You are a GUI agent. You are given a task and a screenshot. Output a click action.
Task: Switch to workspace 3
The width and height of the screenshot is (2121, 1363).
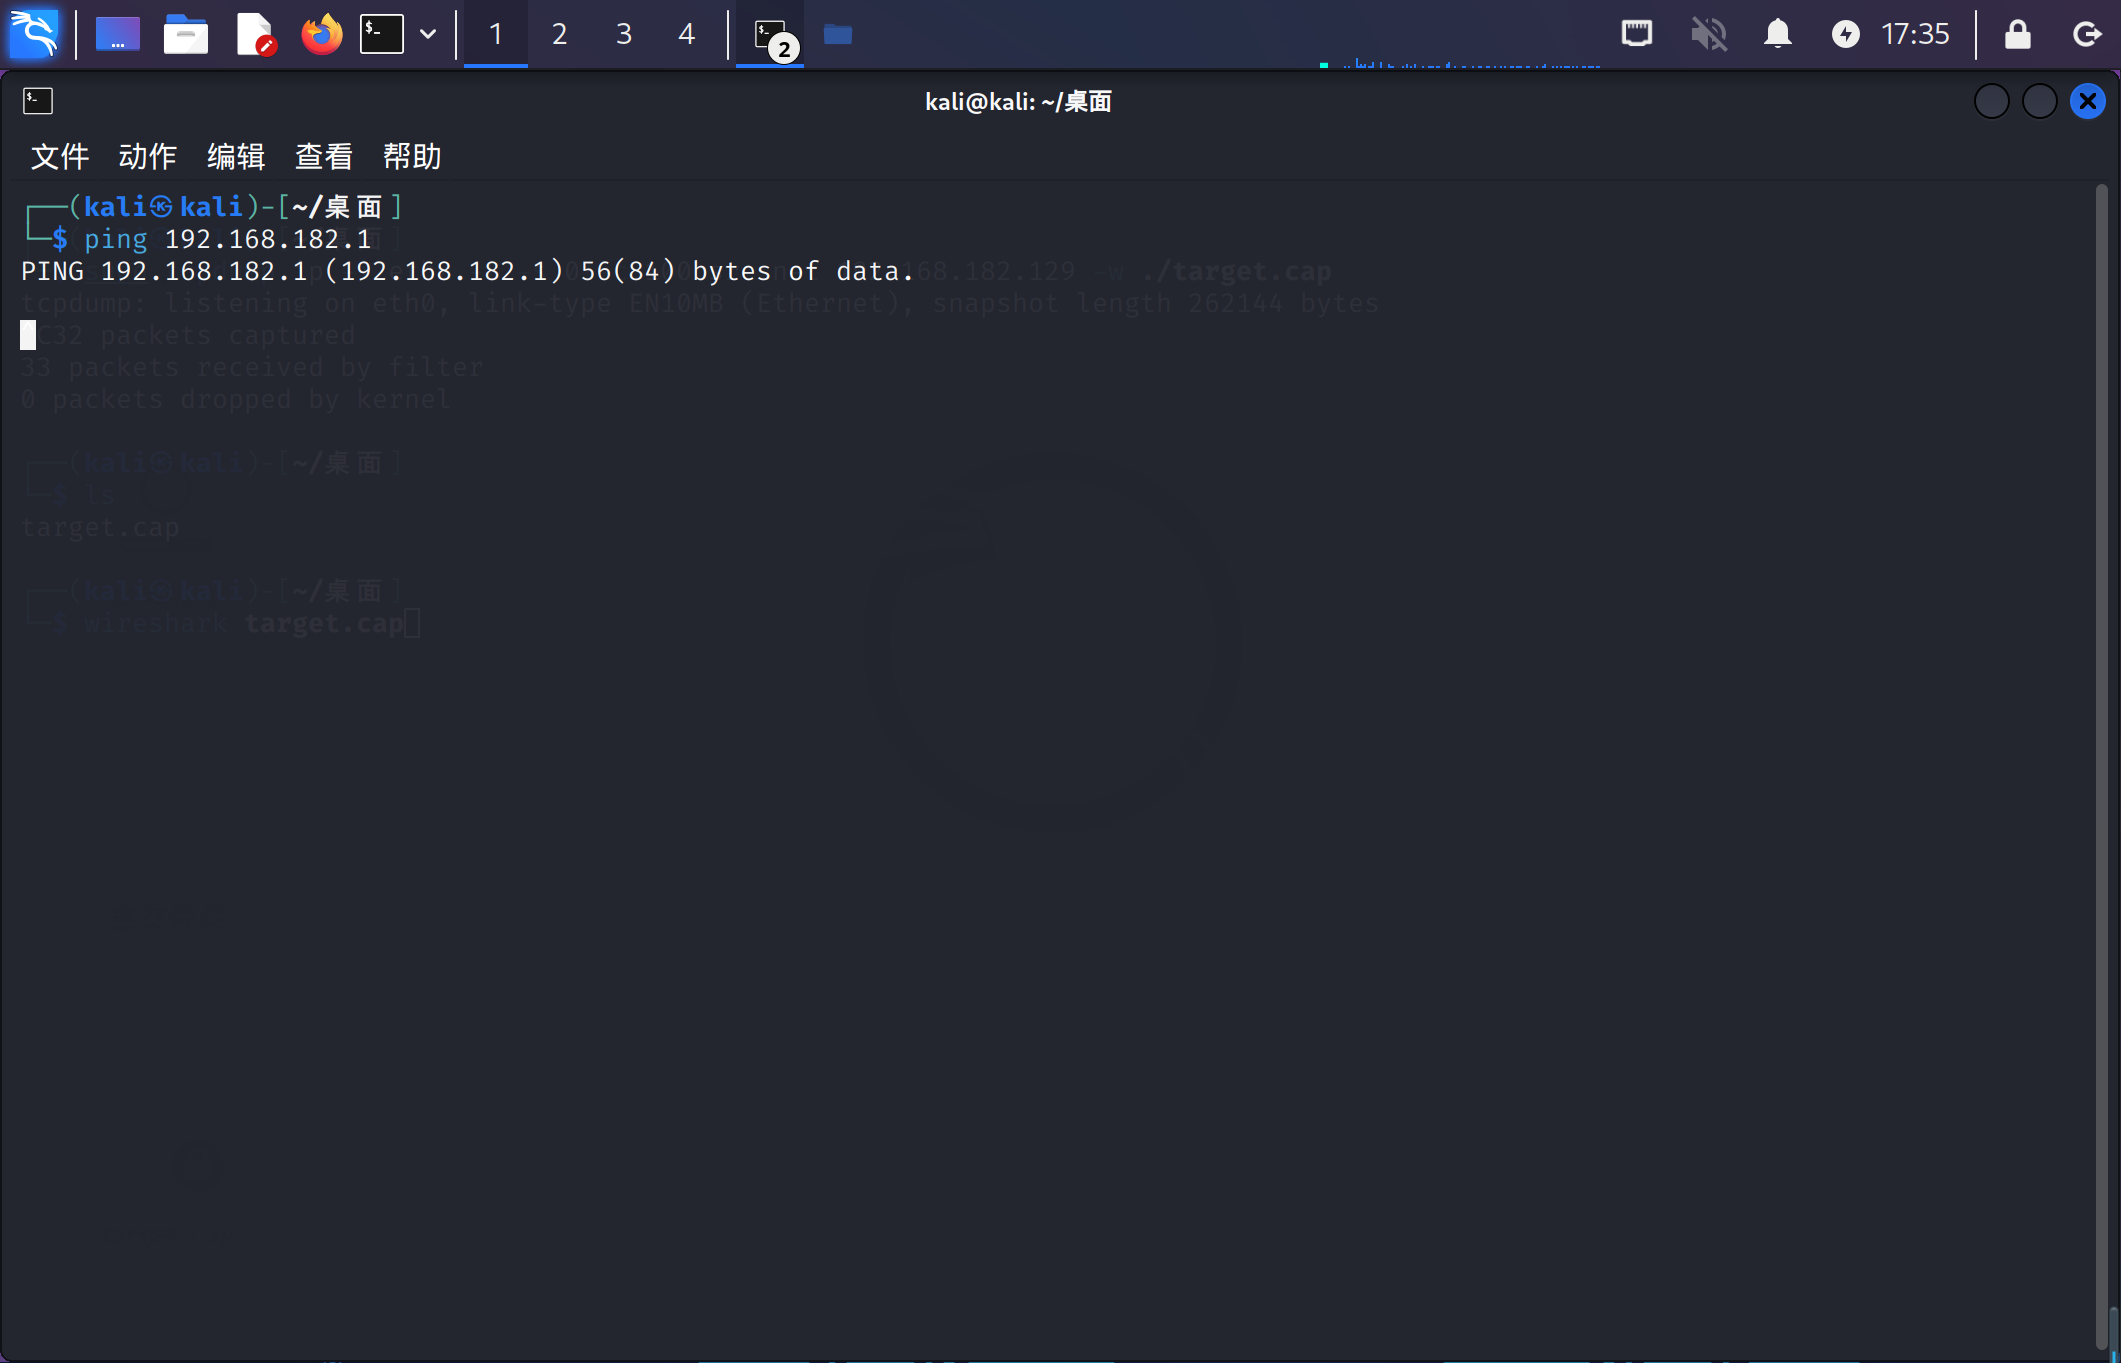(623, 34)
